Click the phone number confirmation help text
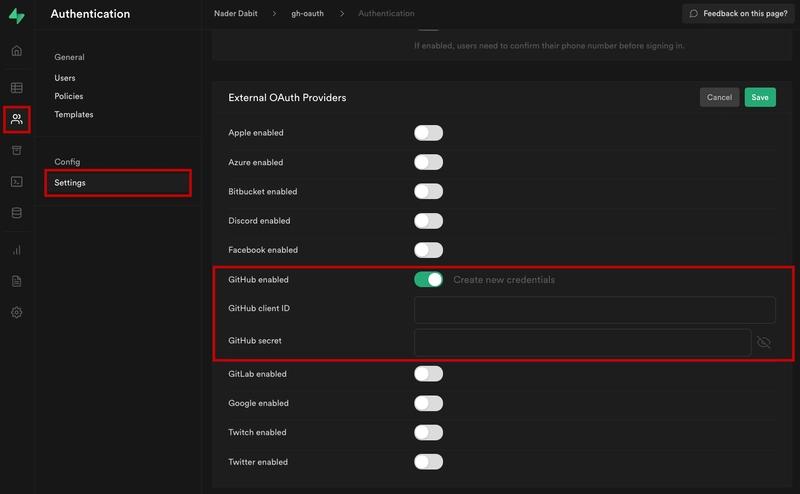800x494 pixels. (549, 46)
